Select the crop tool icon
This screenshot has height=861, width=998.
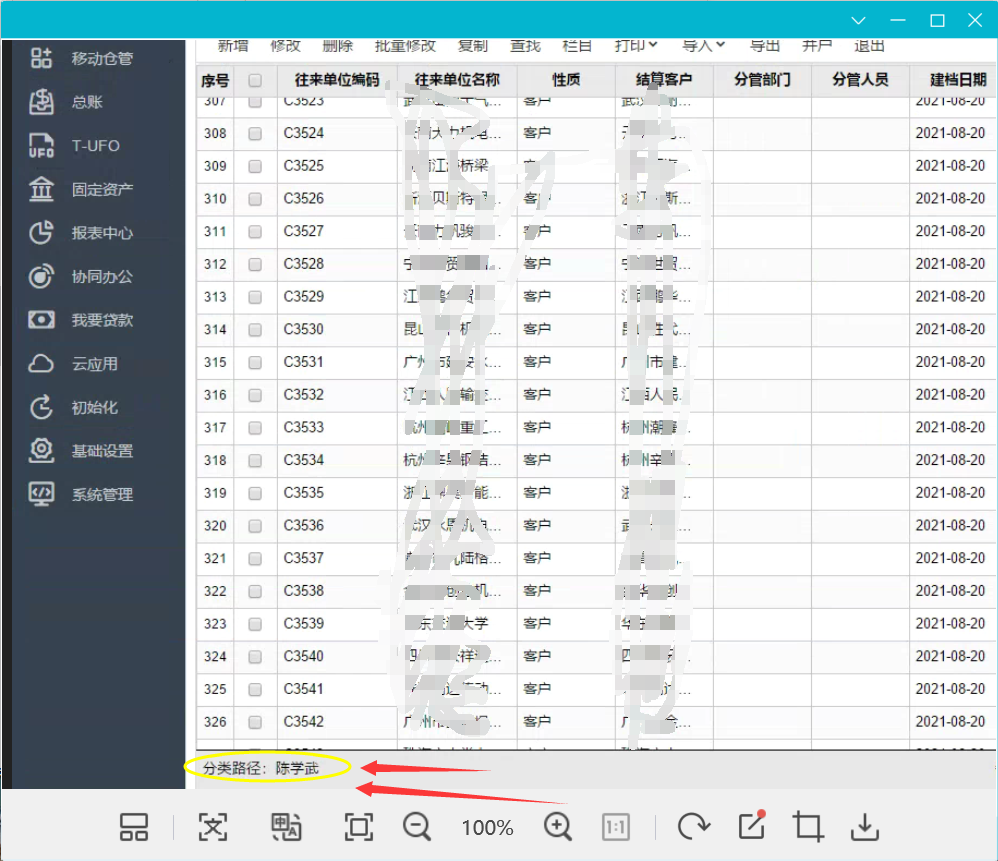coord(808,827)
